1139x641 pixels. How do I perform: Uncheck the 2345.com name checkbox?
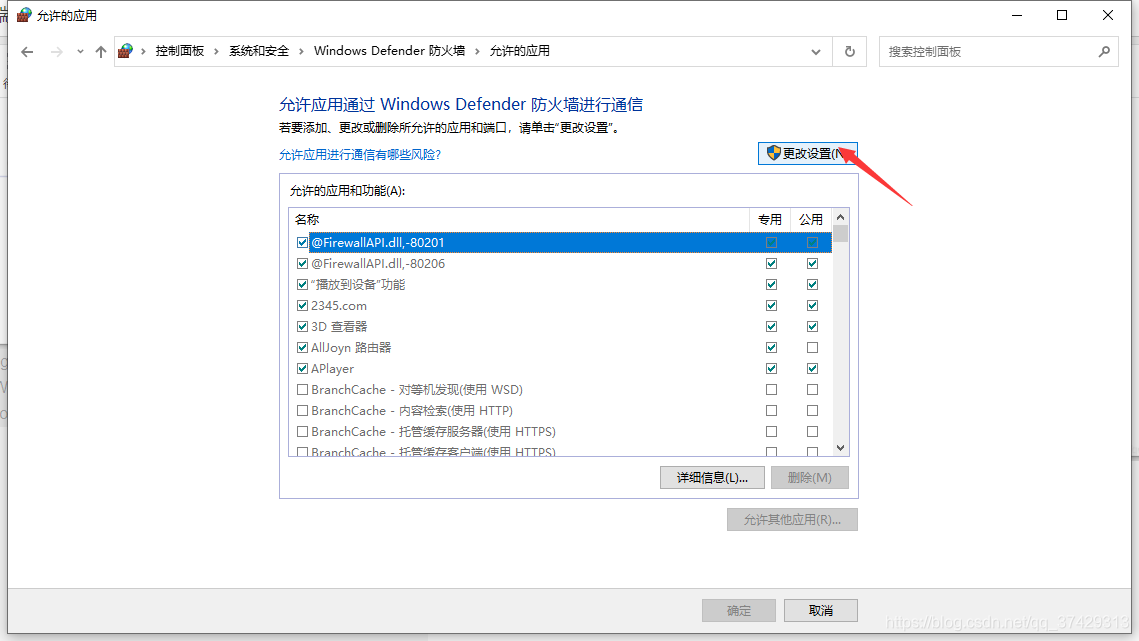[302, 306]
